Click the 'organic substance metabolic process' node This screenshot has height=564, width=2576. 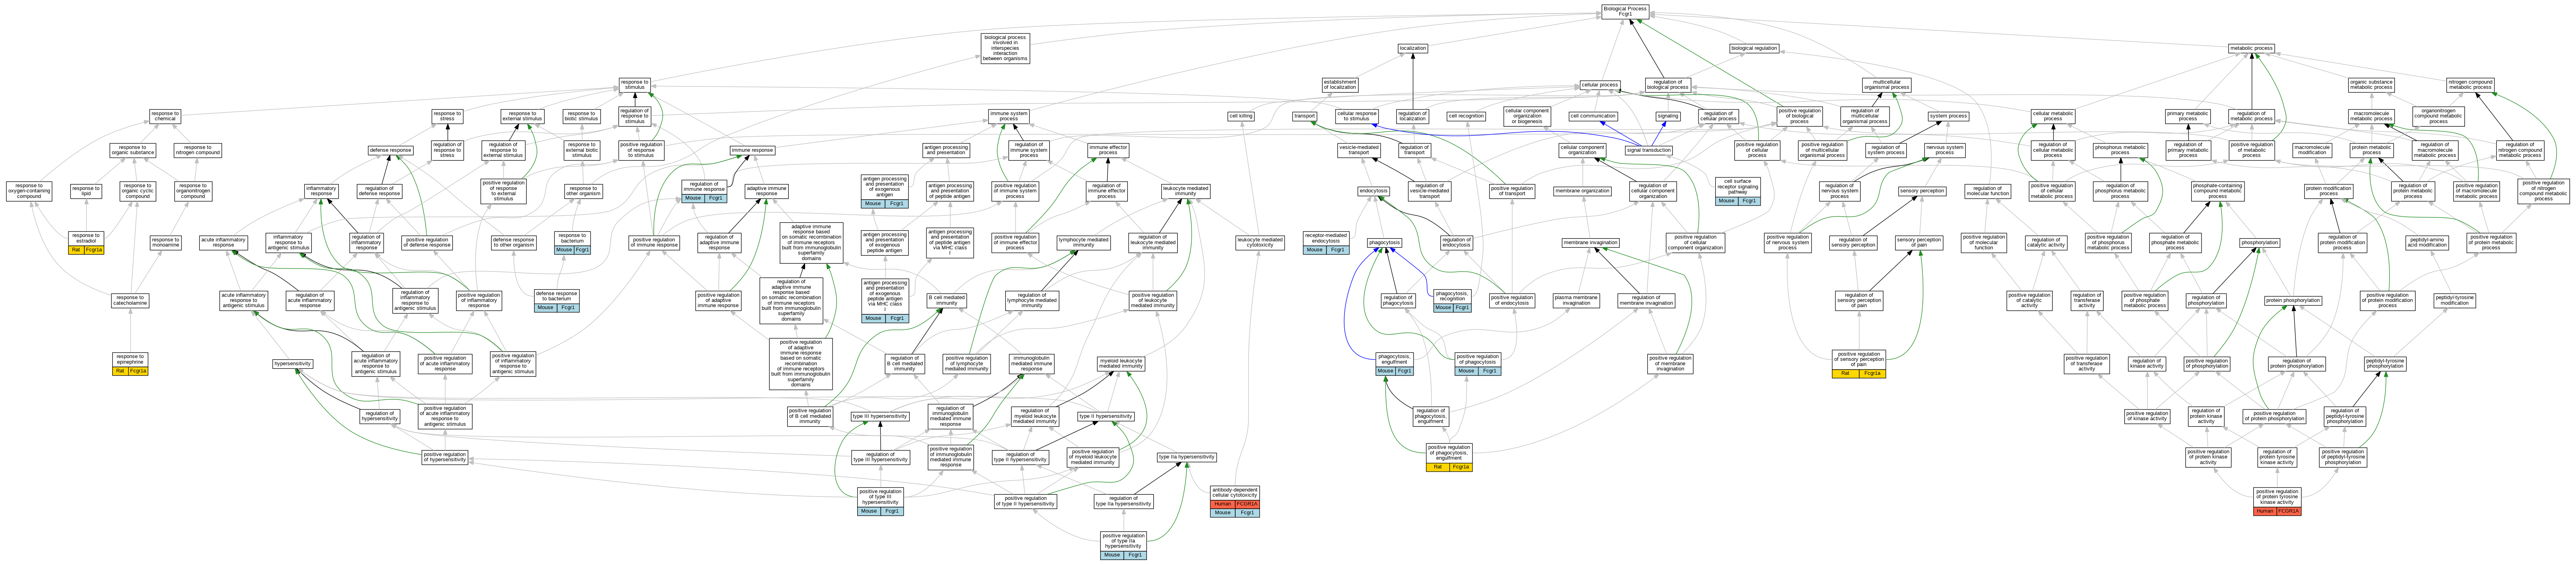click(2371, 85)
